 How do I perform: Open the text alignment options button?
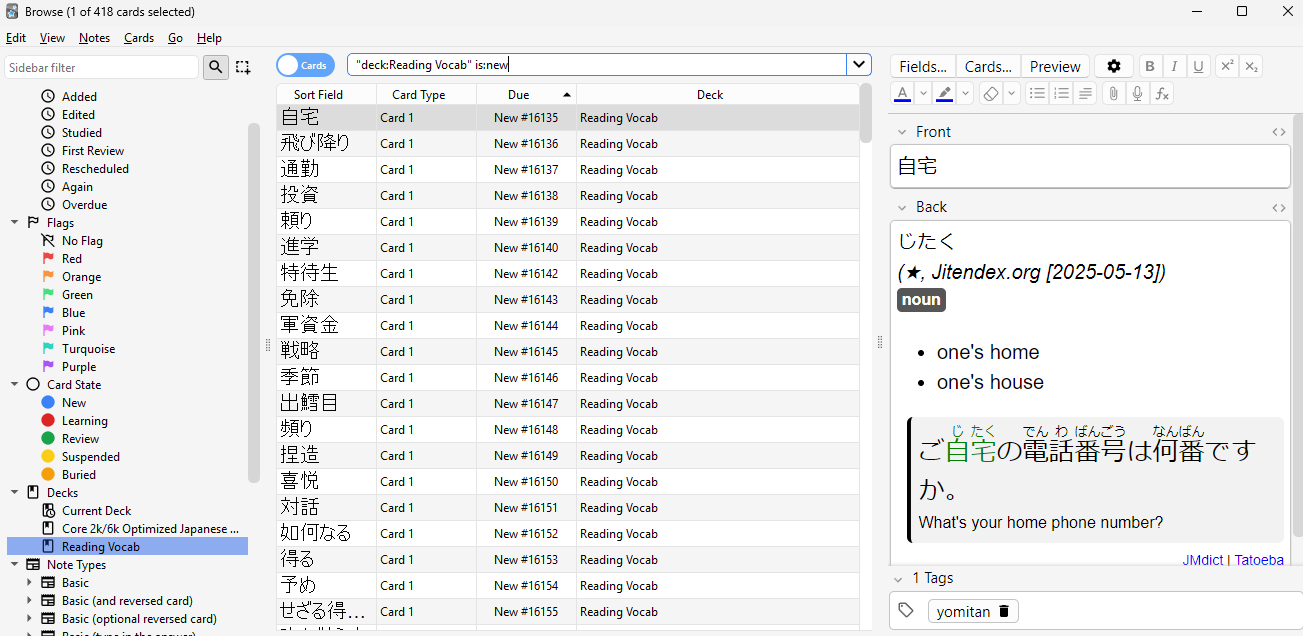(x=1086, y=93)
